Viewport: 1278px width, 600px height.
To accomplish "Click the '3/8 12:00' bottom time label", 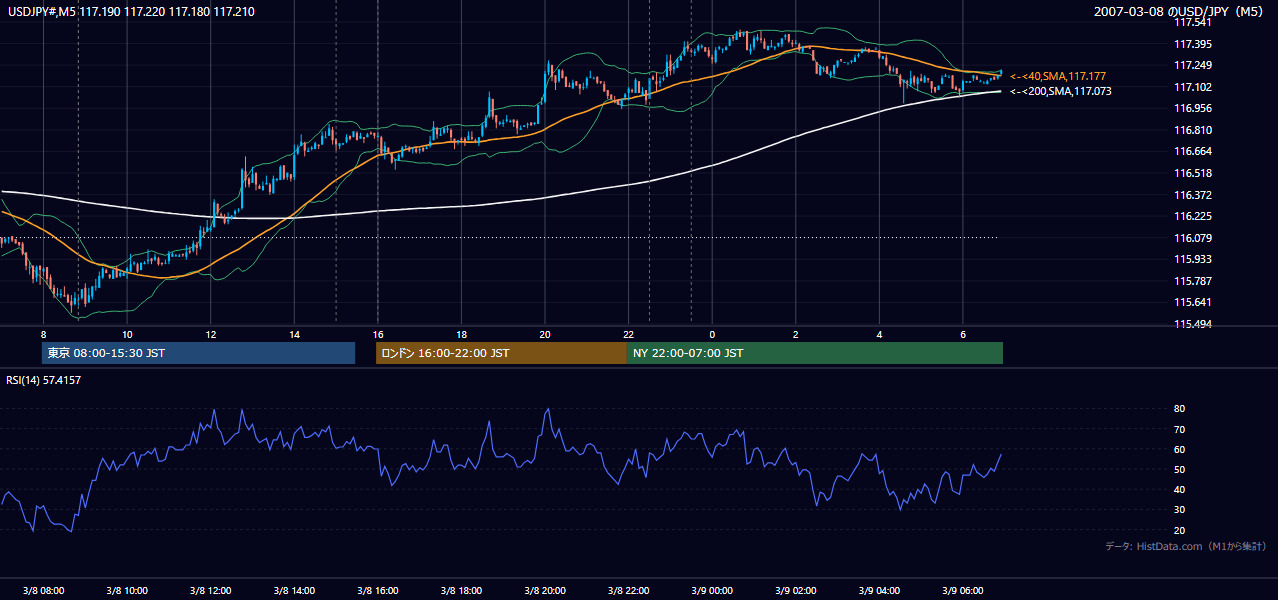I will click(x=210, y=590).
